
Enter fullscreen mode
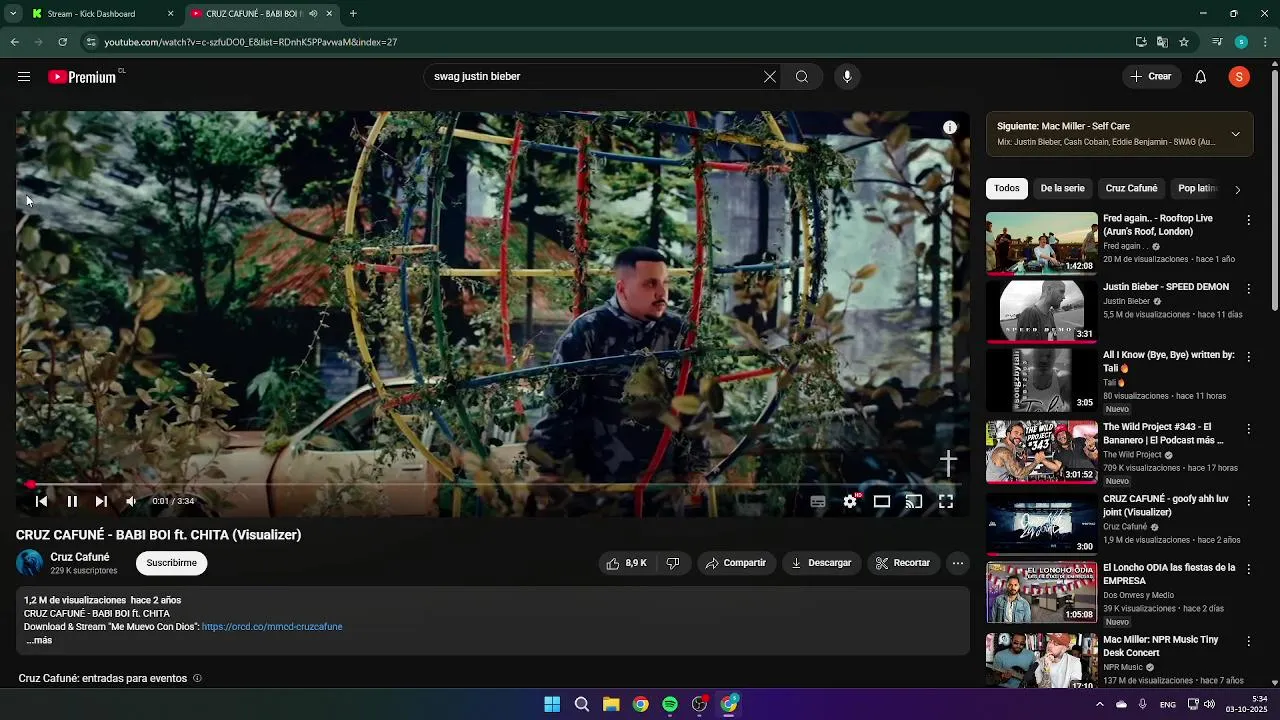(x=946, y=502)
